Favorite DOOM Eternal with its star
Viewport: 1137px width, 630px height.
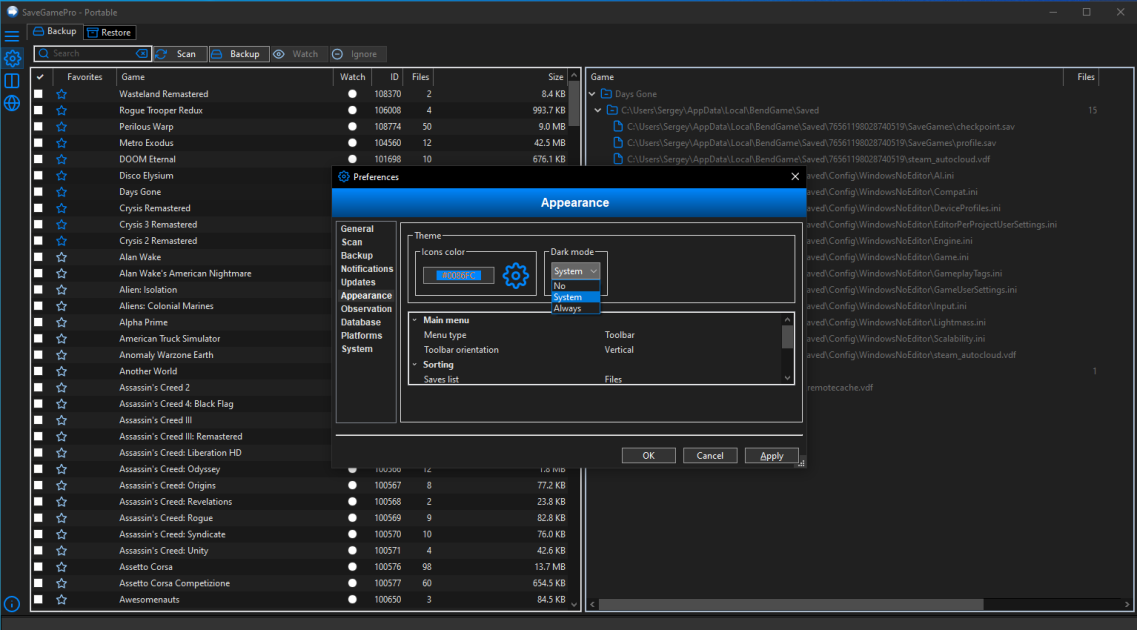[62, 159]
